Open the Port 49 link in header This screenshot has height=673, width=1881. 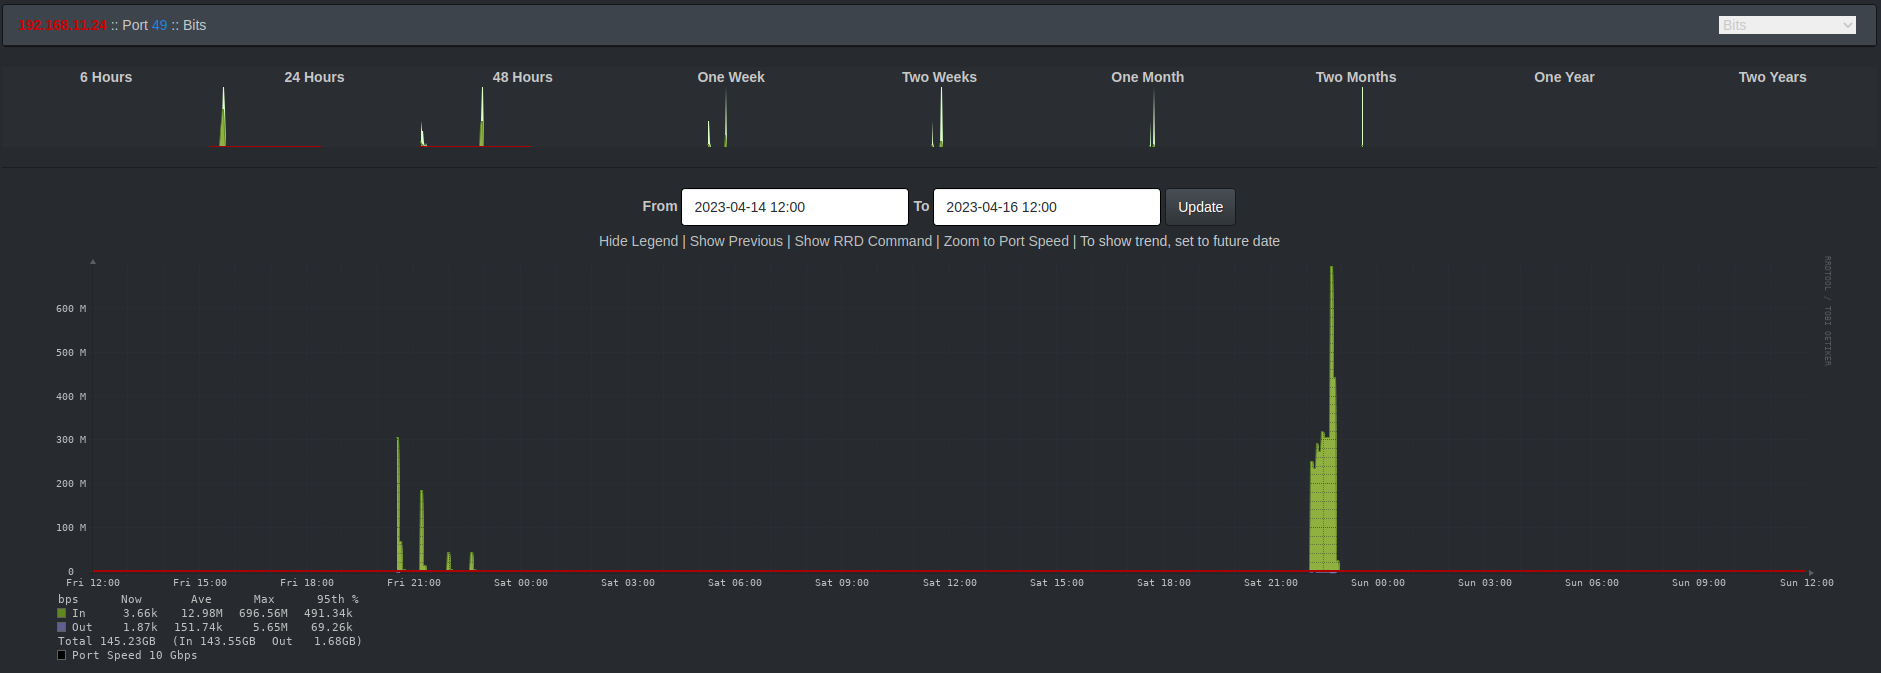point(159,25)
